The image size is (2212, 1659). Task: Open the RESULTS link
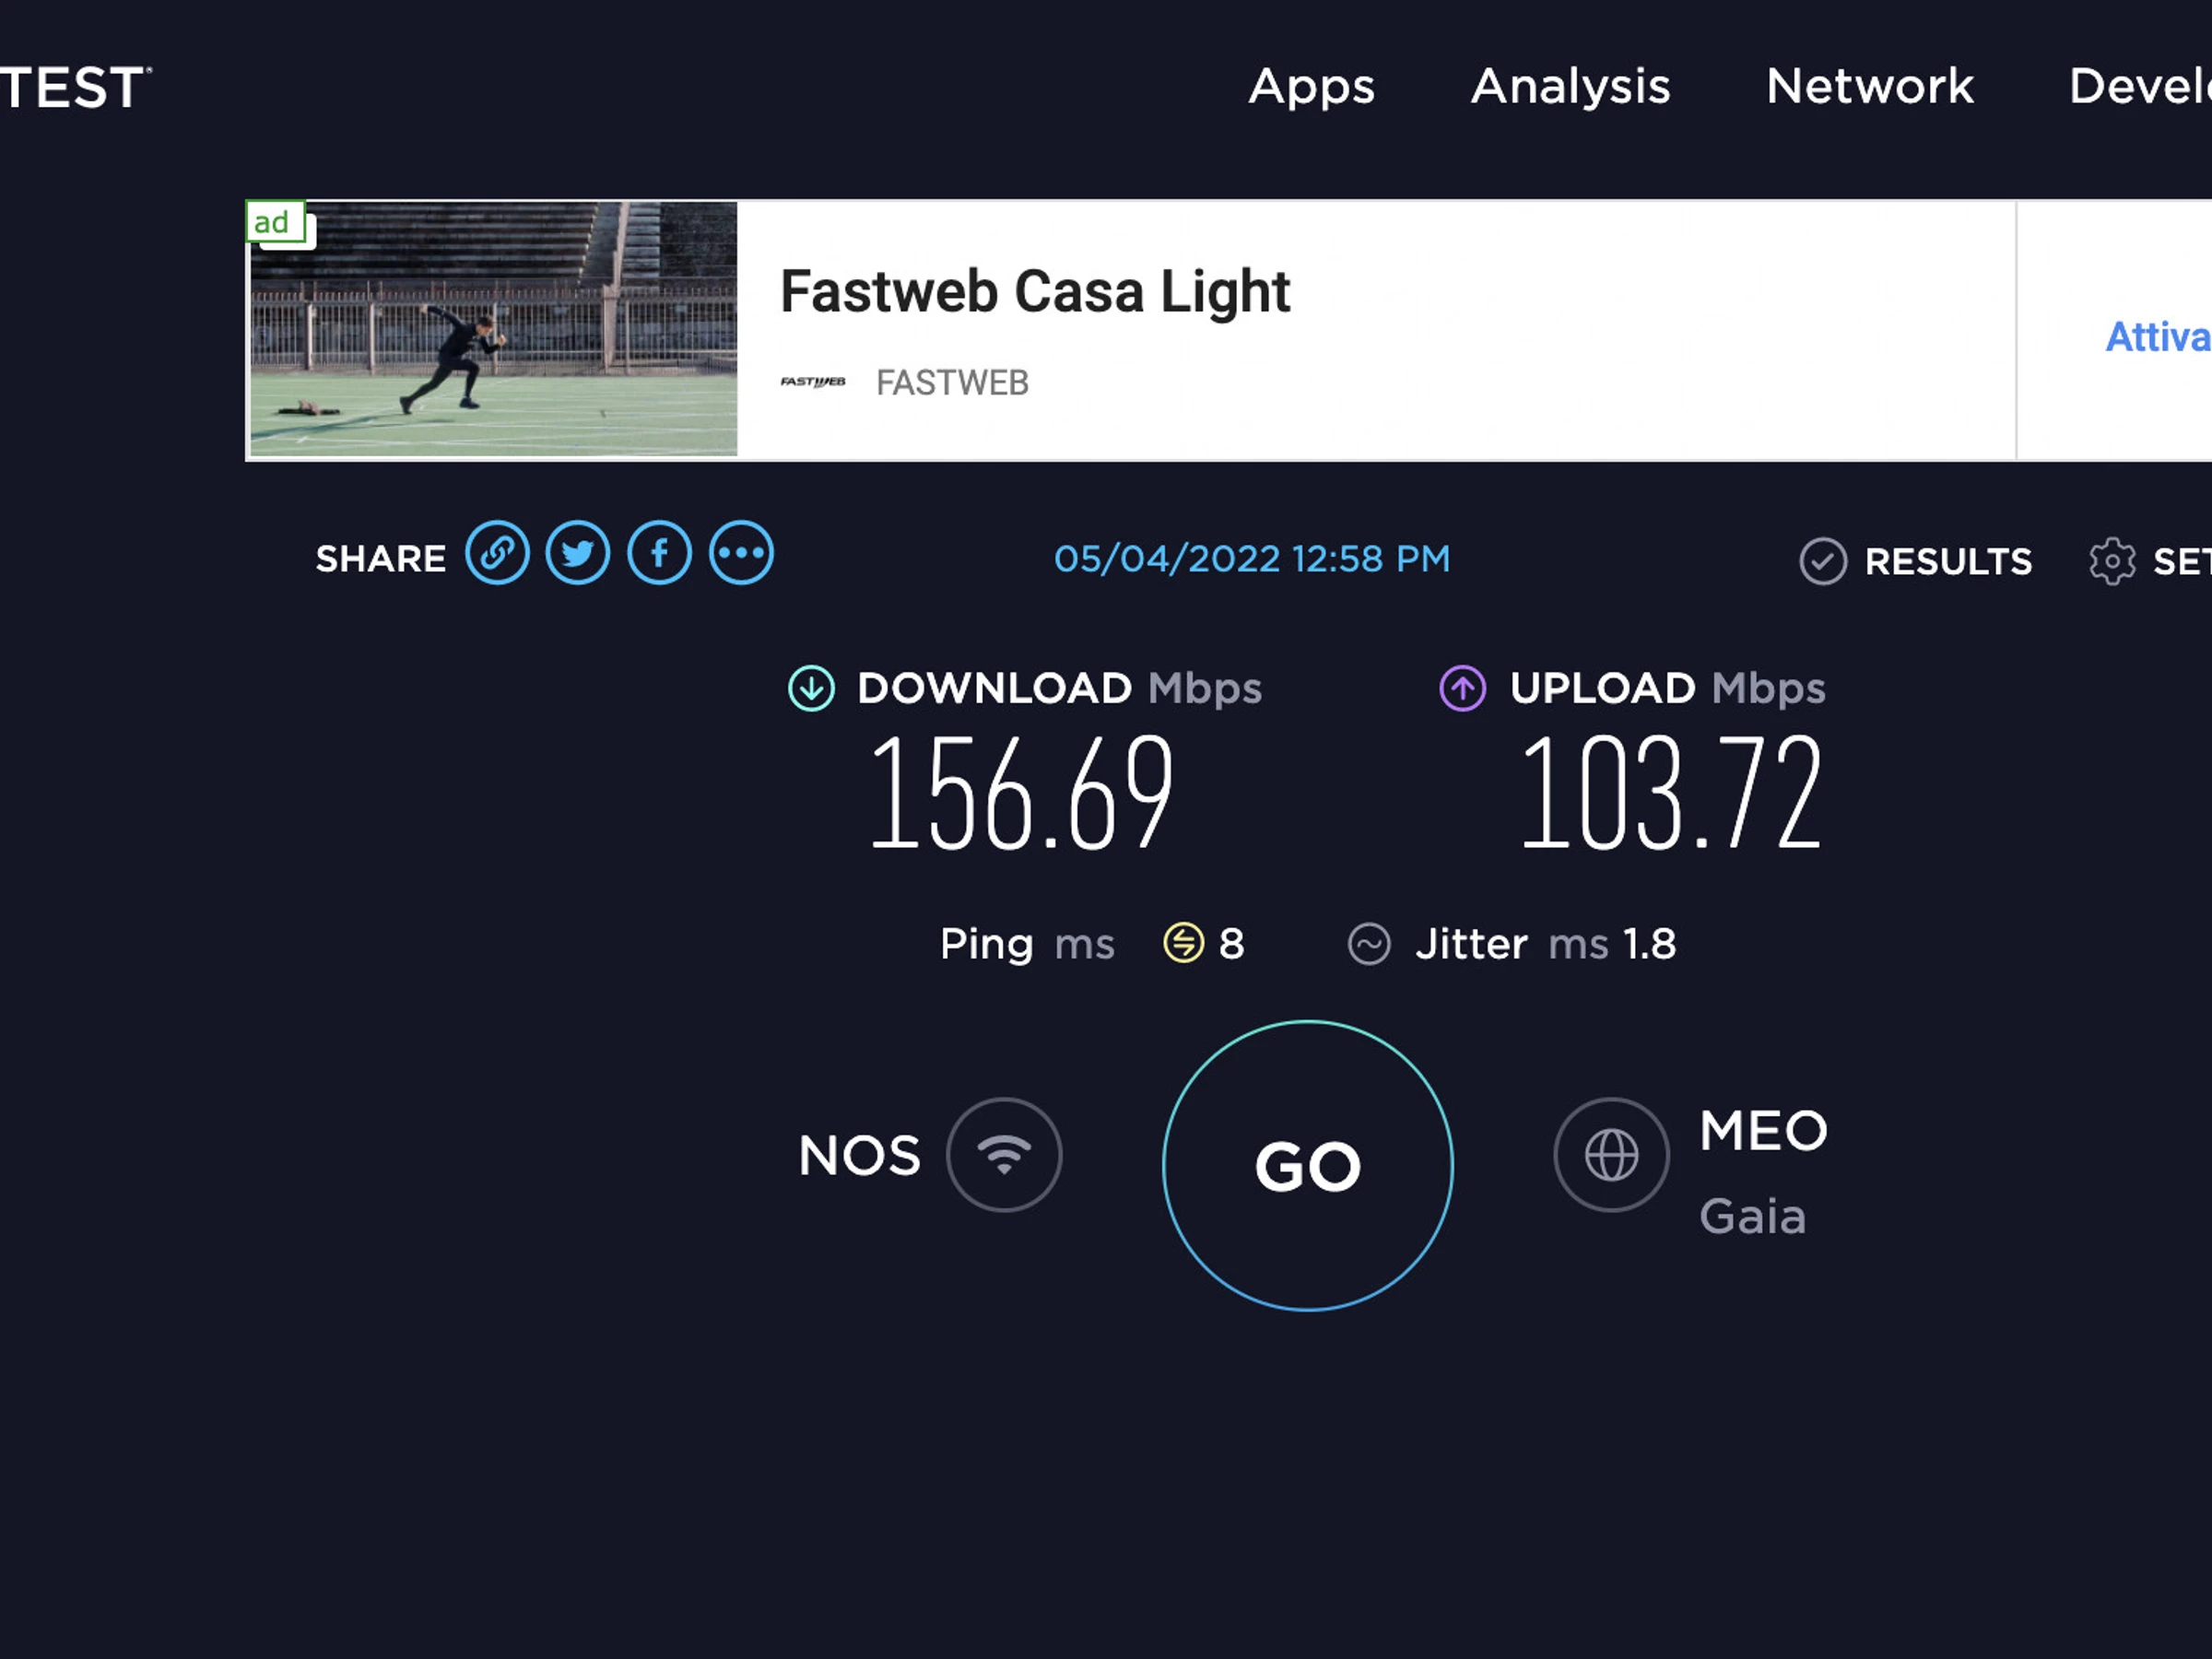(x=1948, y=562)
